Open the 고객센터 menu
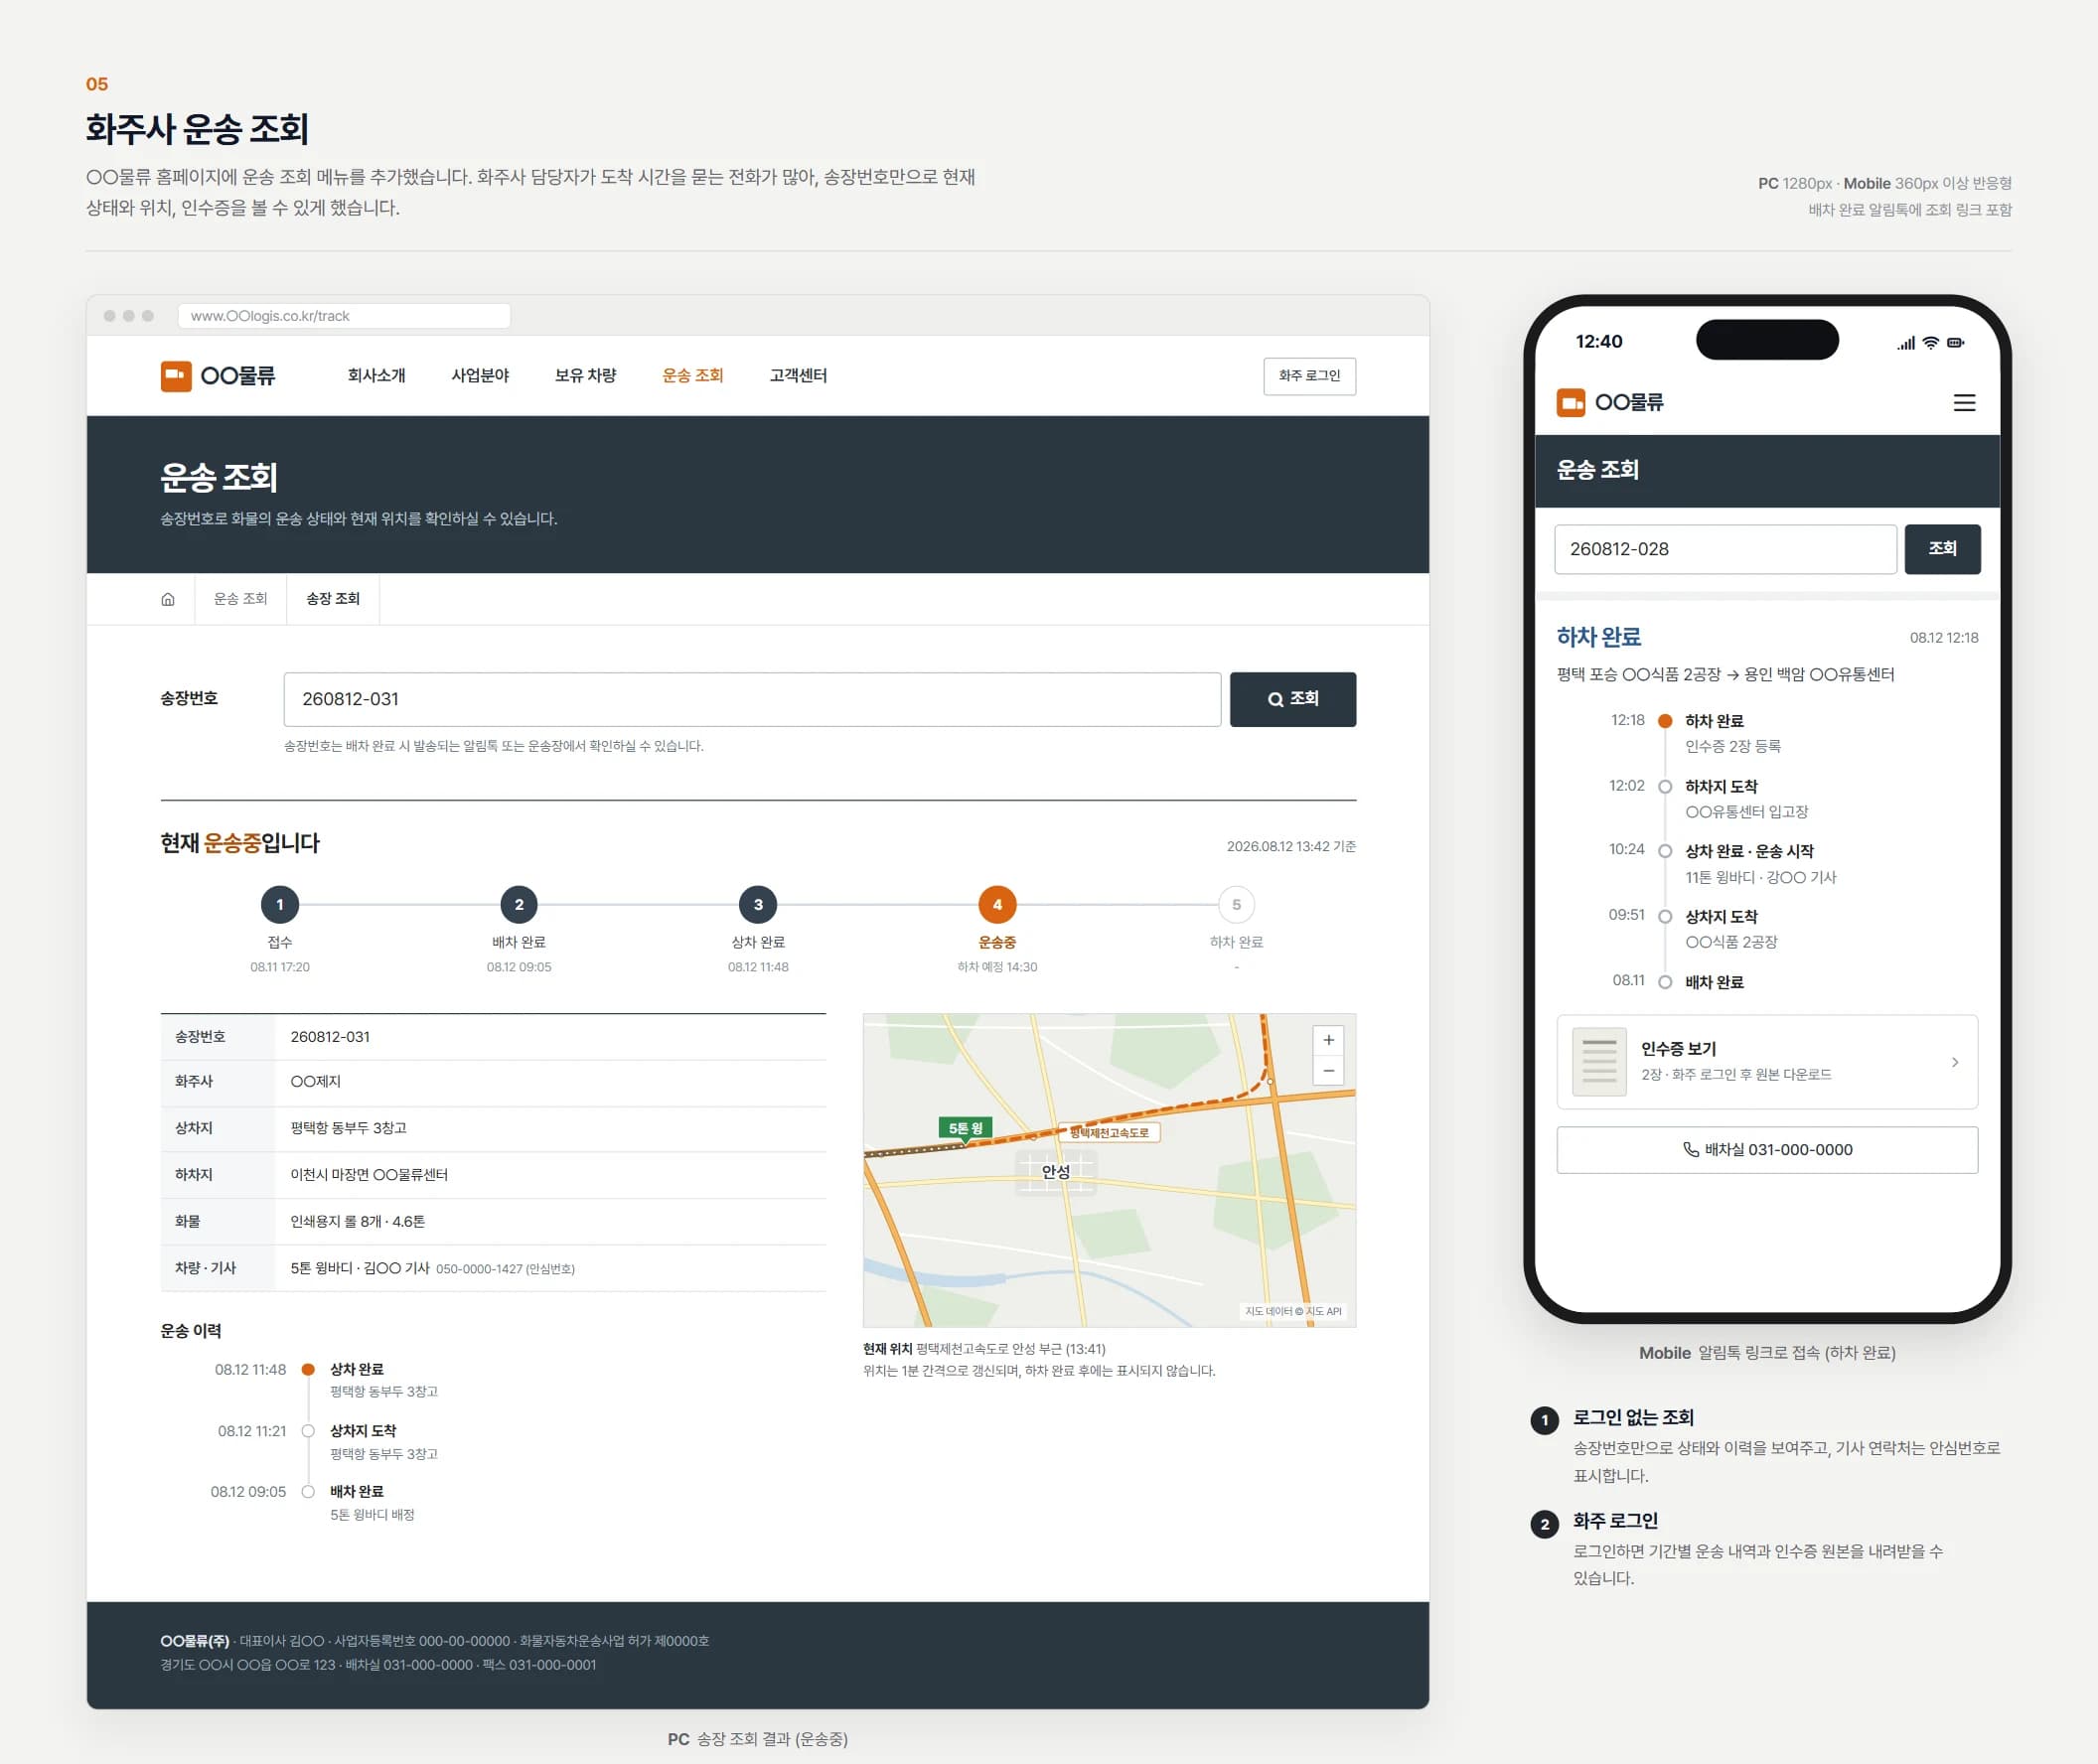Screen dimensions: 2098x1764 (x=798, y=376)
